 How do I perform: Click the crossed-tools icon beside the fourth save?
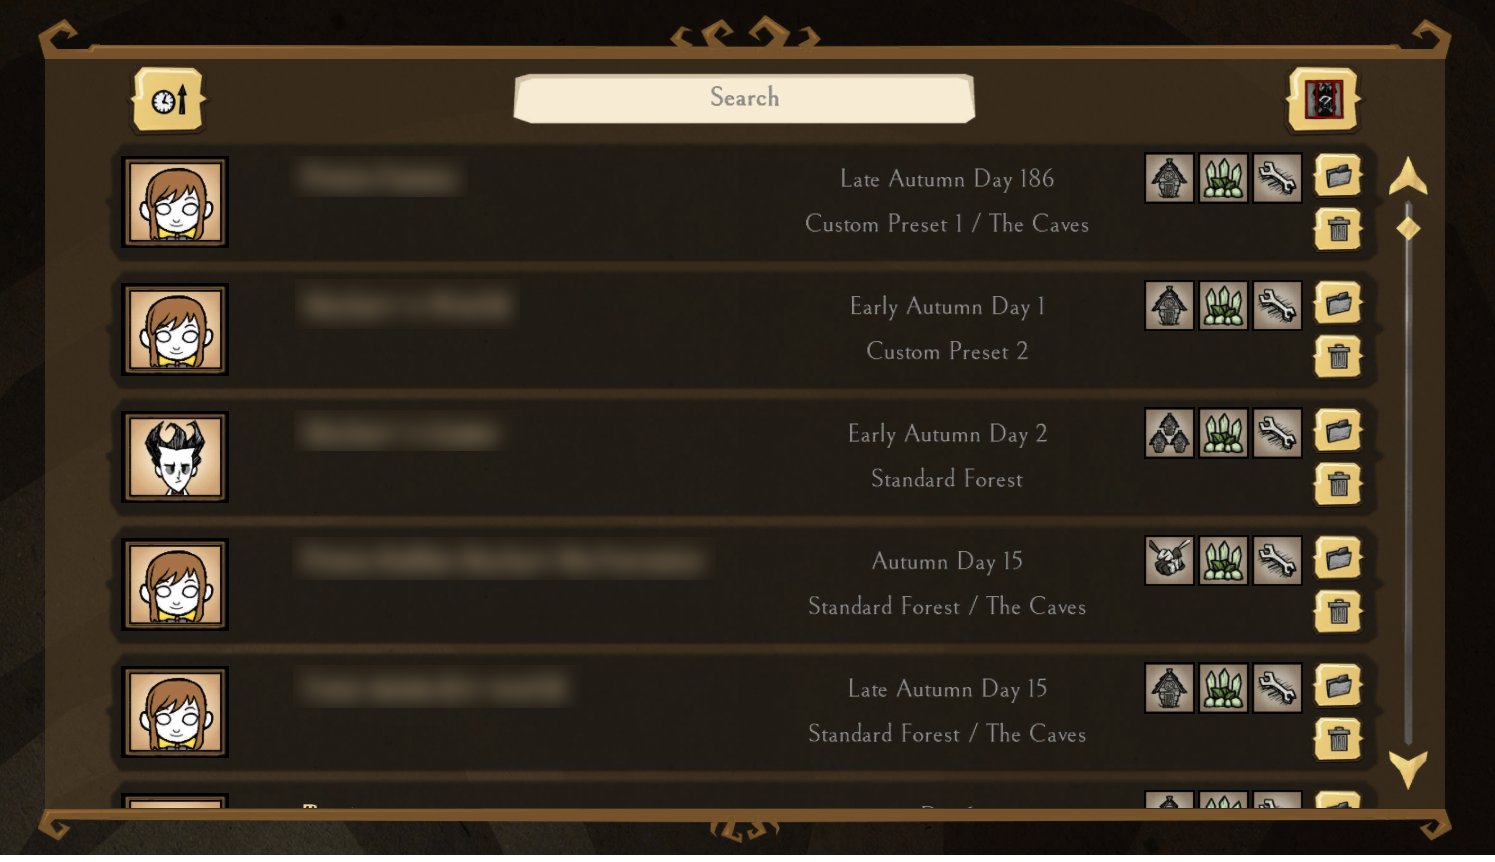pos(1169,560)
